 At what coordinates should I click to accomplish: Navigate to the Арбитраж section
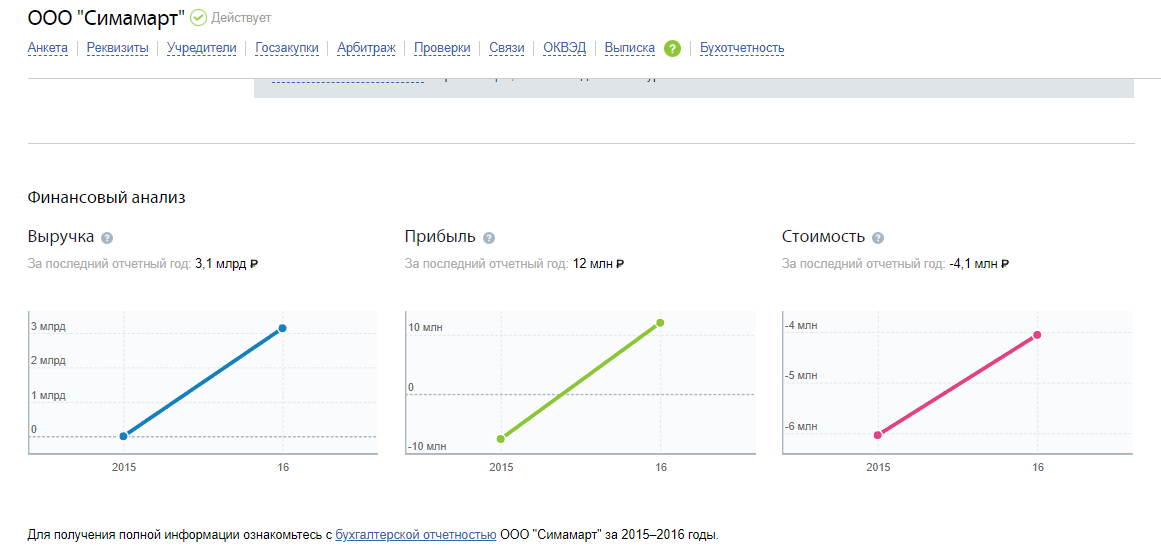(x=366, y=48)
